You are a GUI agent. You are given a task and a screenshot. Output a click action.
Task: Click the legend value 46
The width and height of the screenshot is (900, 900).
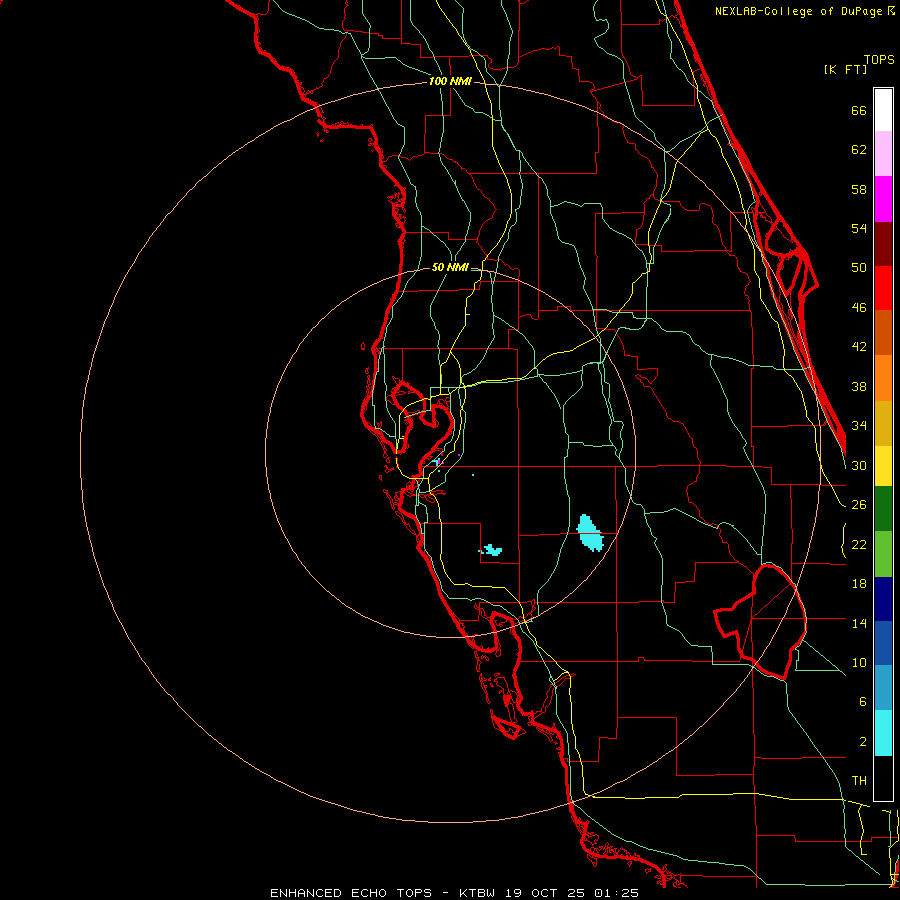coord(859,308)
